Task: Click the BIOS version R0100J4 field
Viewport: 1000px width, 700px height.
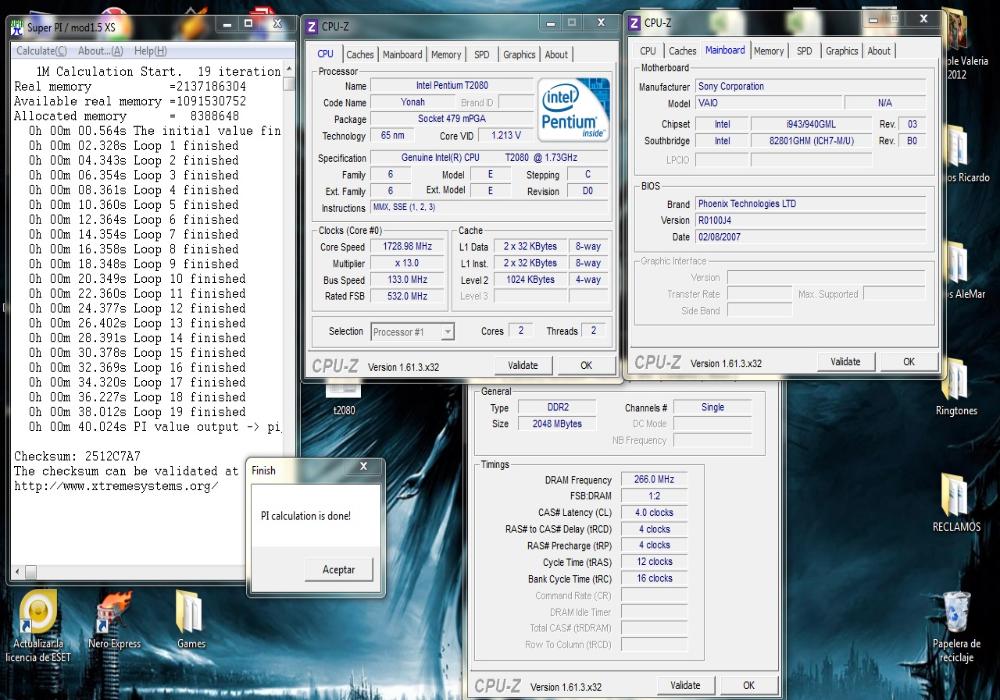Action: click(810, 221)
